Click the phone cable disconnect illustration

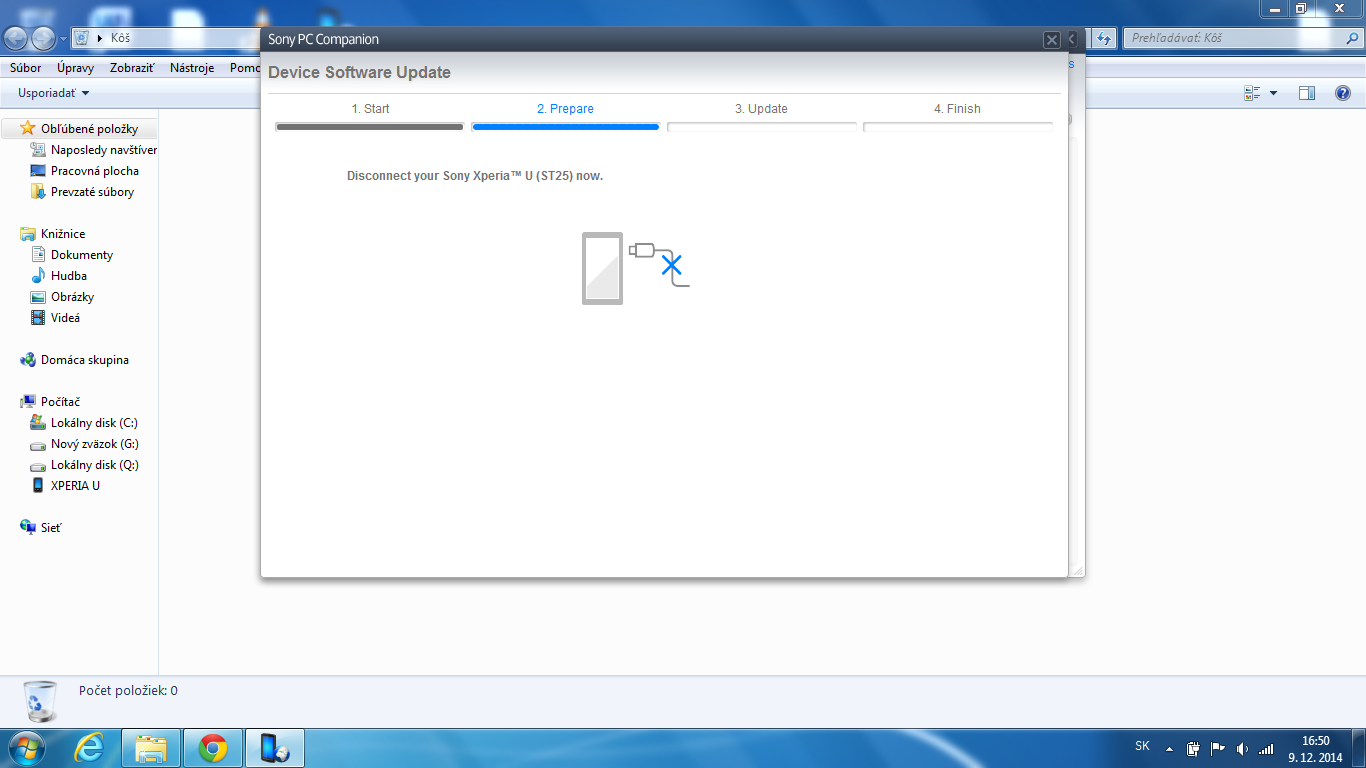(x=636, y=268)
